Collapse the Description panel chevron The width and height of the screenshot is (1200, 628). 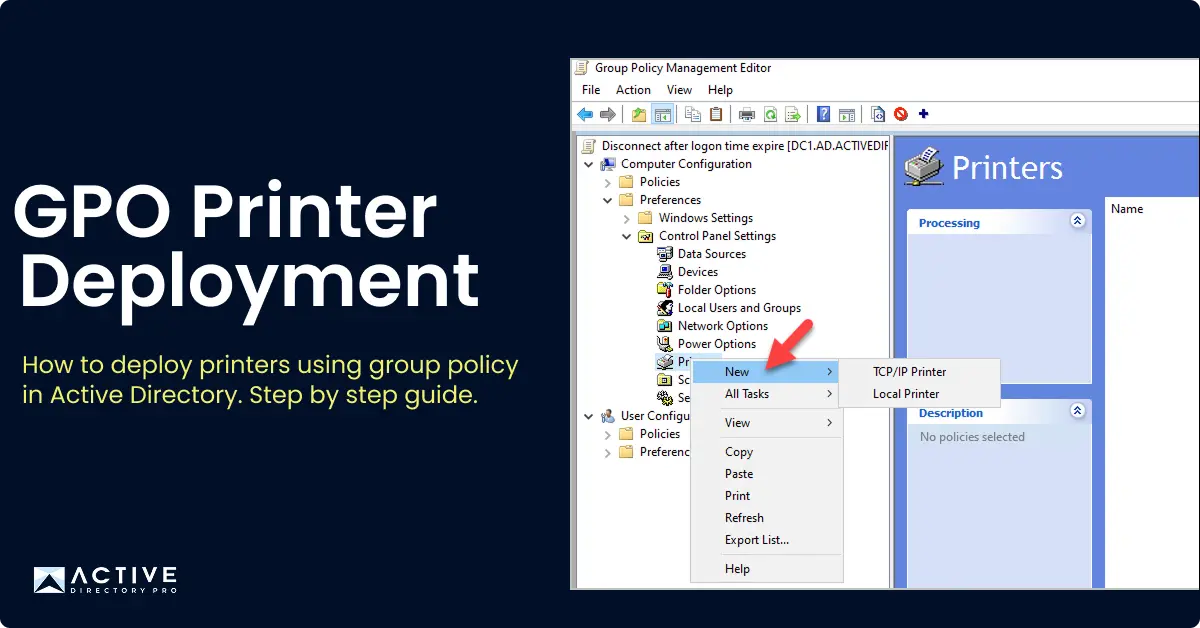[x=1077, y=411]
